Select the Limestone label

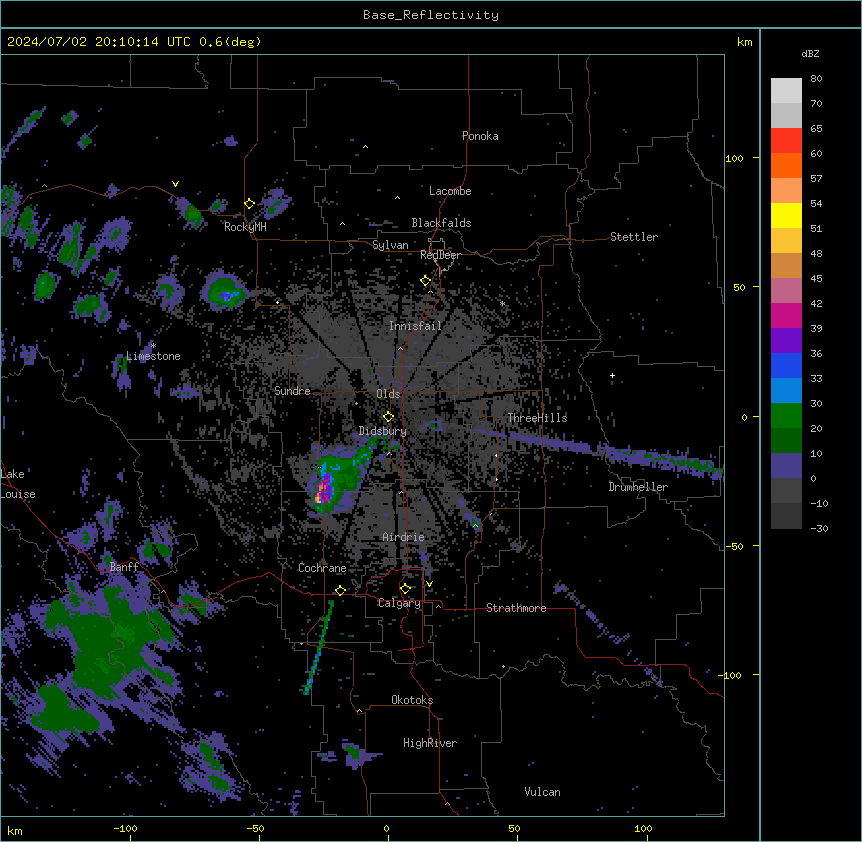(153, 356)
